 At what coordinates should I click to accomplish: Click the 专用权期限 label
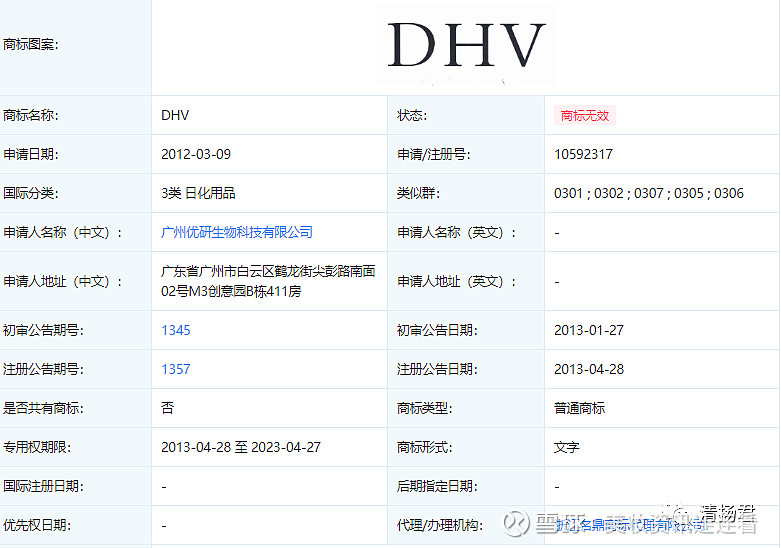37,447
